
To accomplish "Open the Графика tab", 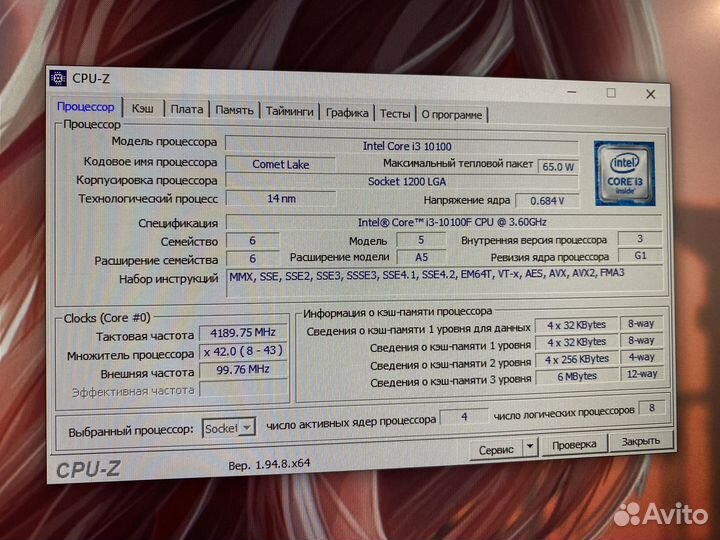I will 347,112.
